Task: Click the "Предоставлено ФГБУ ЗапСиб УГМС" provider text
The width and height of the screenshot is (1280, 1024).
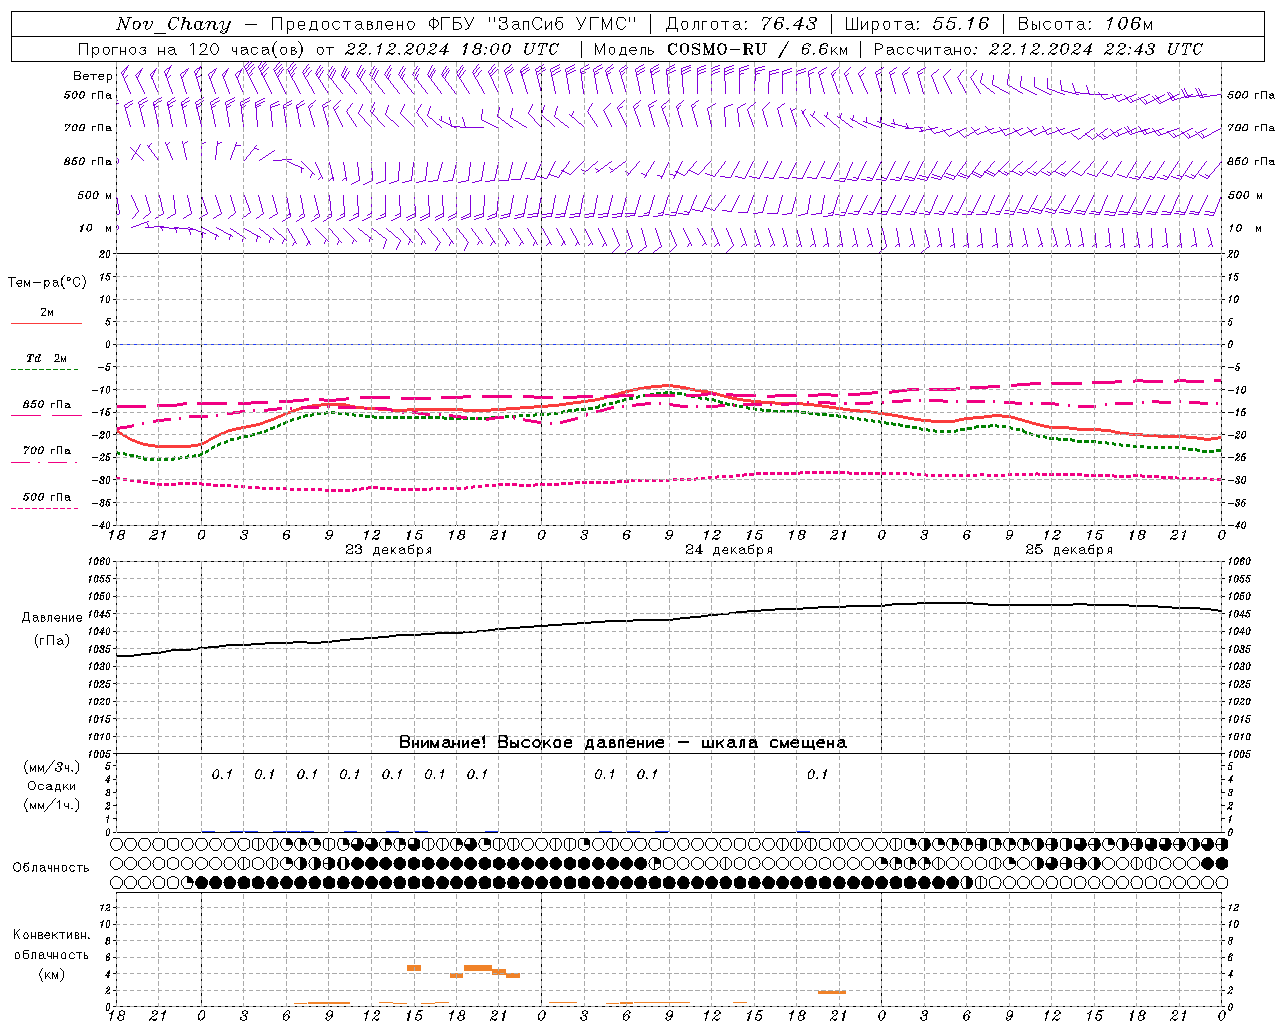Action: (454, 24)
